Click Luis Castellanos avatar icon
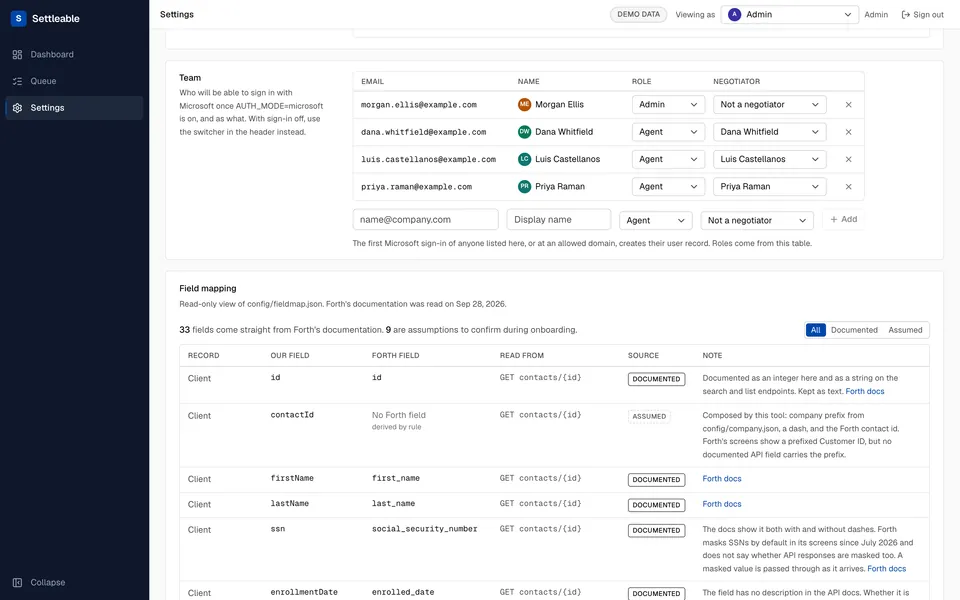The width and height of the screenshot is (960, 600). [524, 159]
